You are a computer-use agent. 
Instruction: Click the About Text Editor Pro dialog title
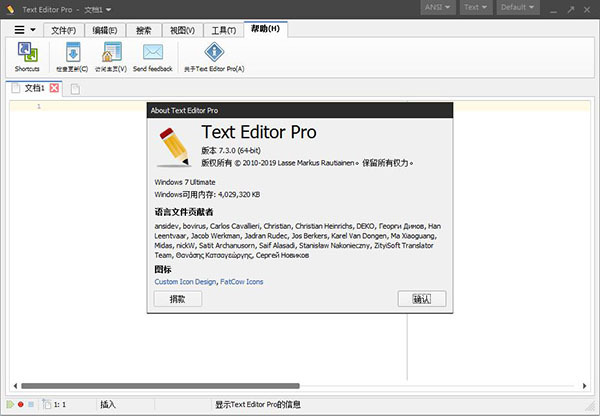pos(184,111)
